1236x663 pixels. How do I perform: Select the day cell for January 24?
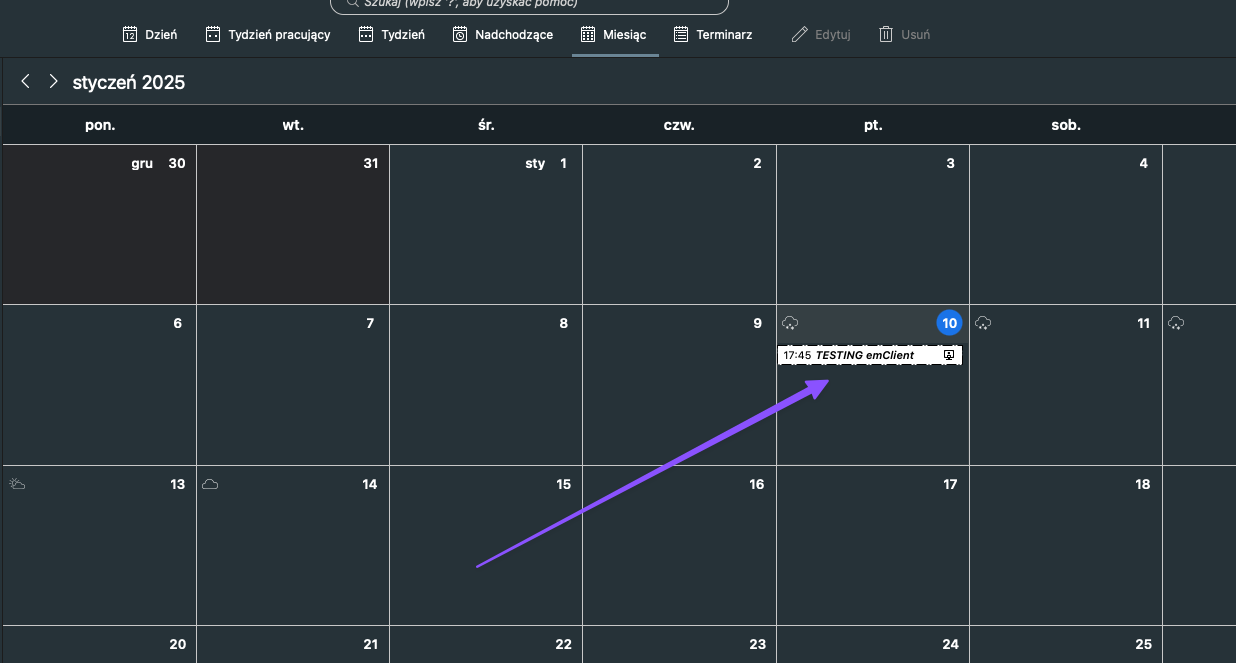tap(872, 645)
